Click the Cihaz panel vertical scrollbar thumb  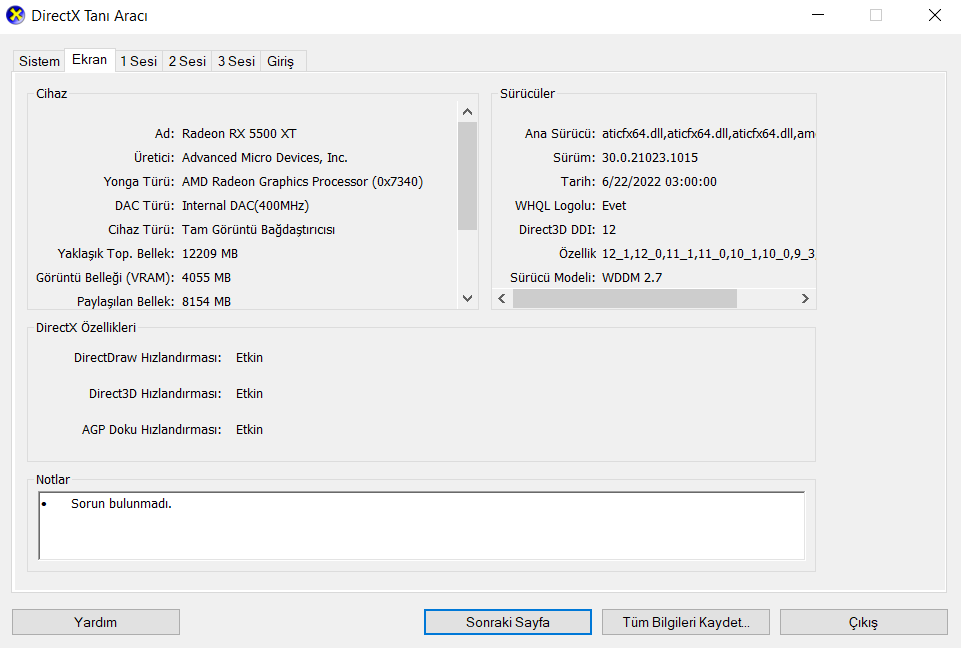tap(467, 176)
